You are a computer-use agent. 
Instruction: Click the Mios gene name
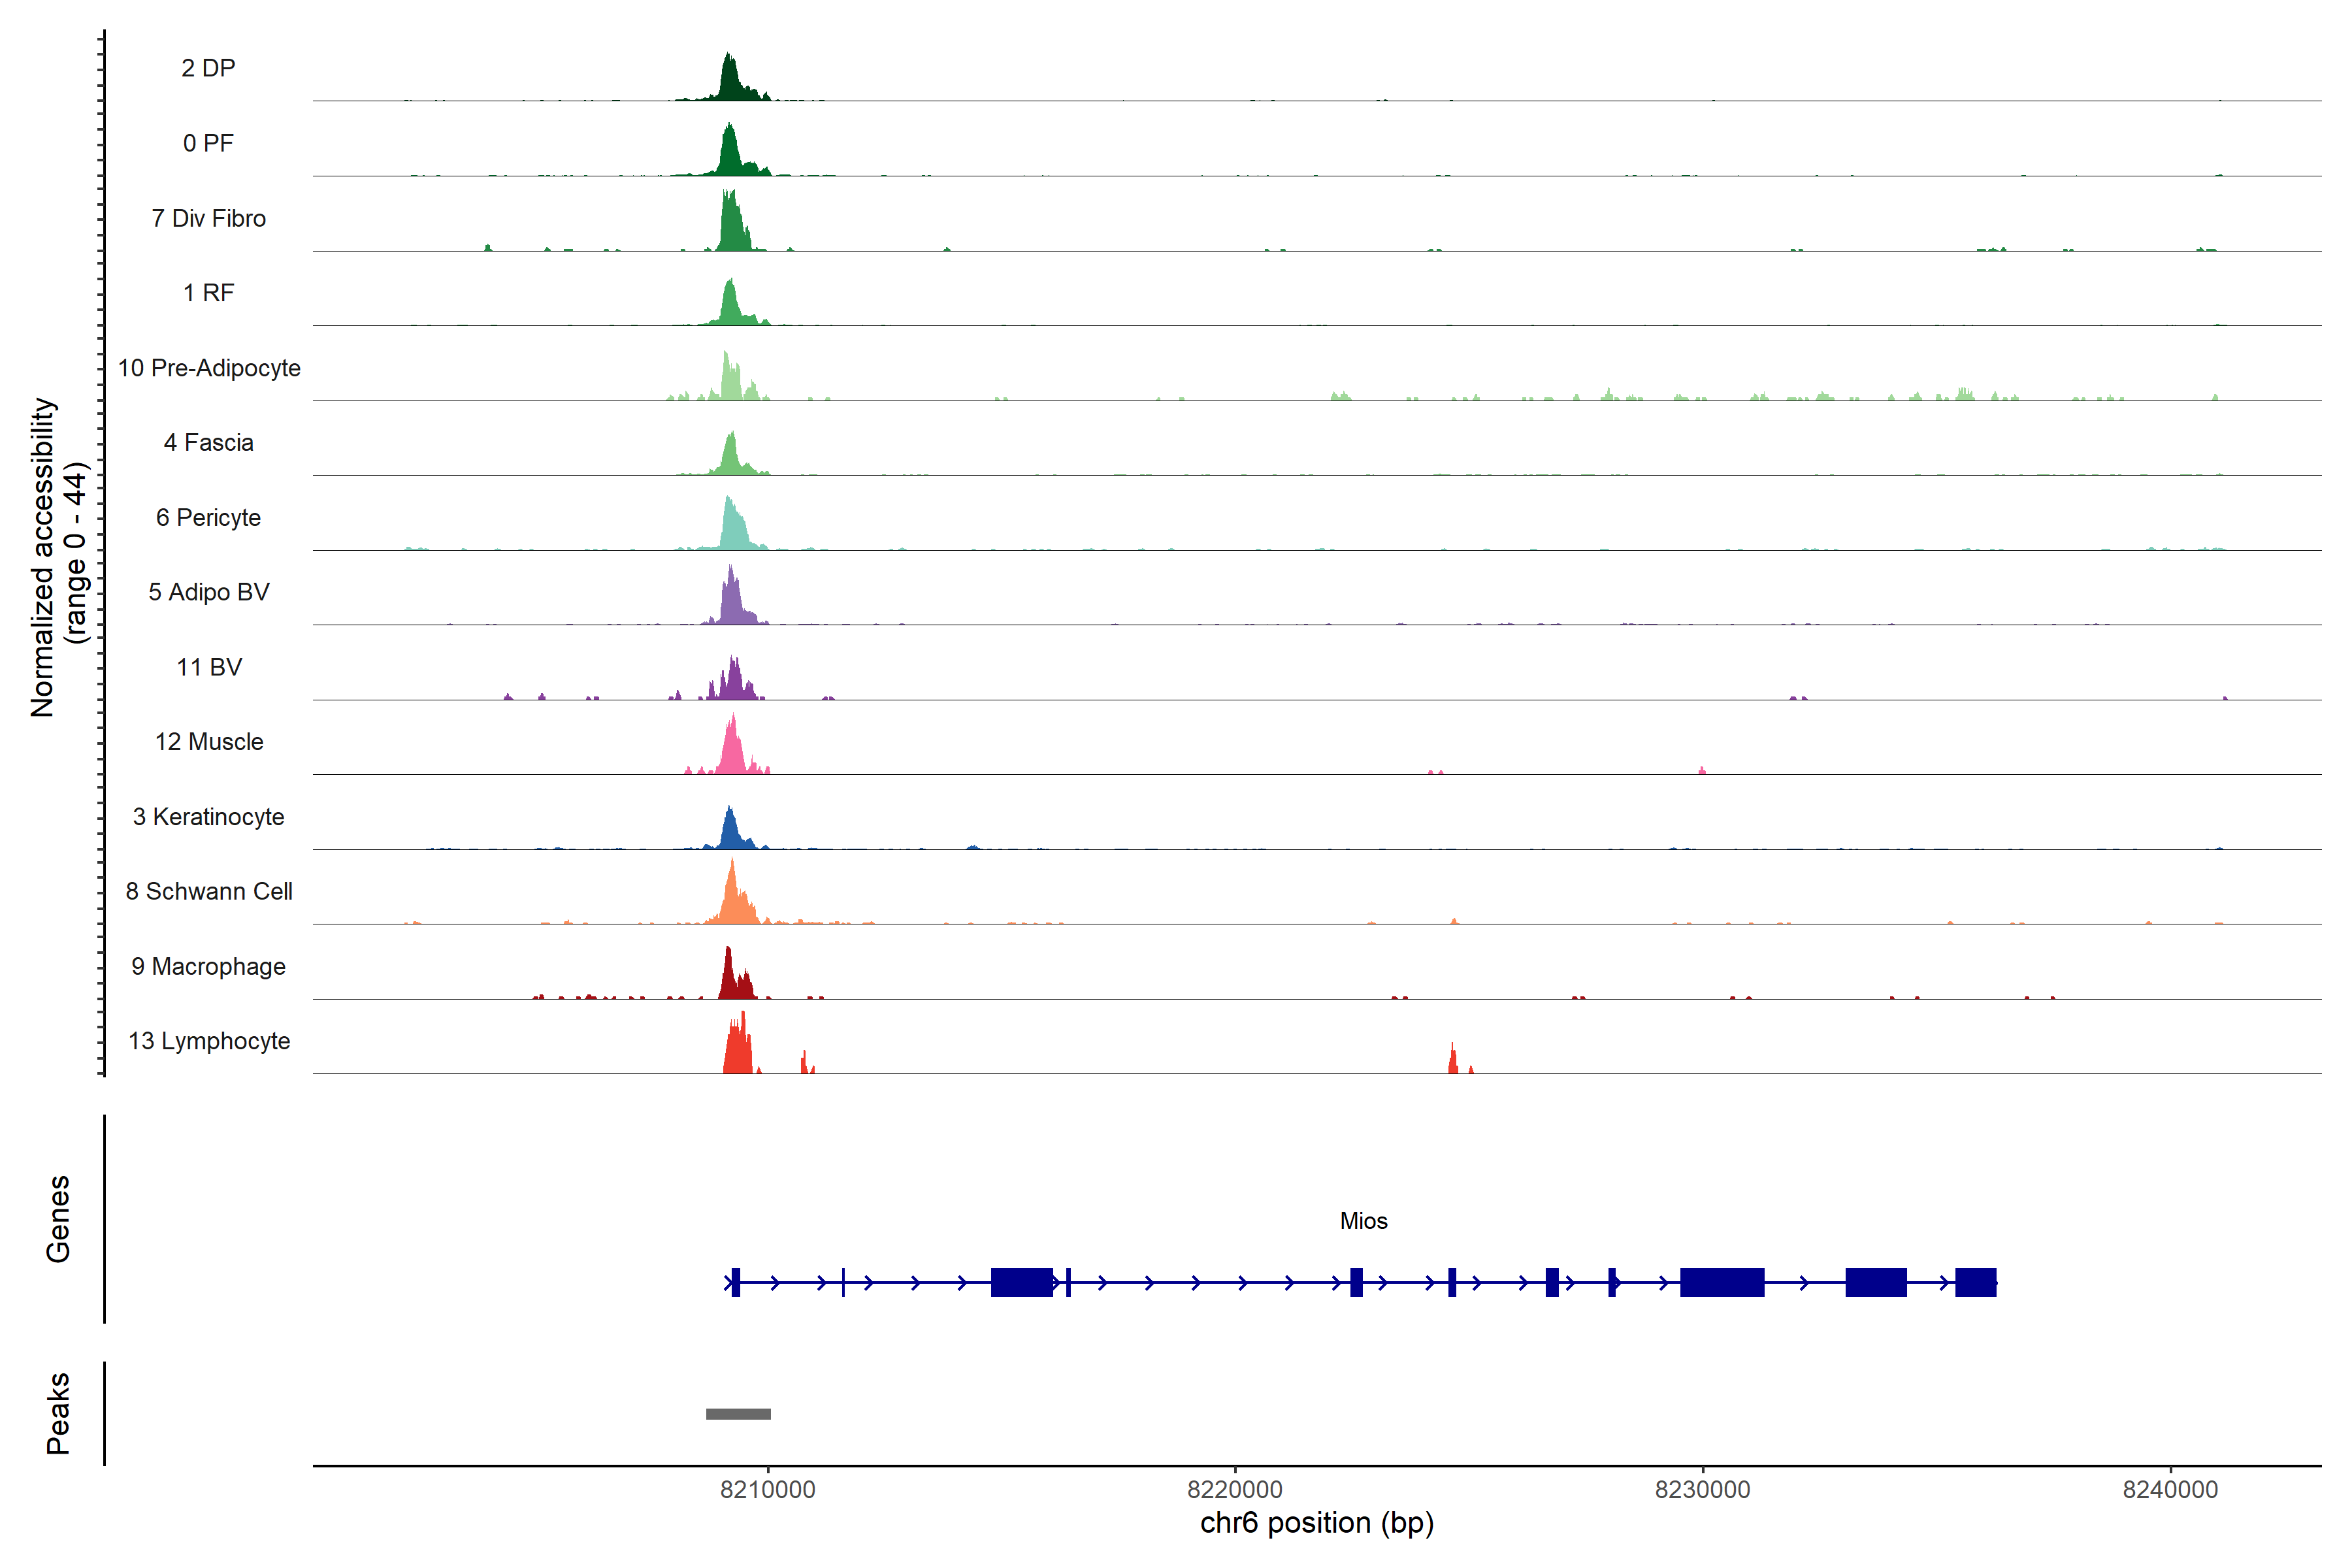tap(1363, 1221)
